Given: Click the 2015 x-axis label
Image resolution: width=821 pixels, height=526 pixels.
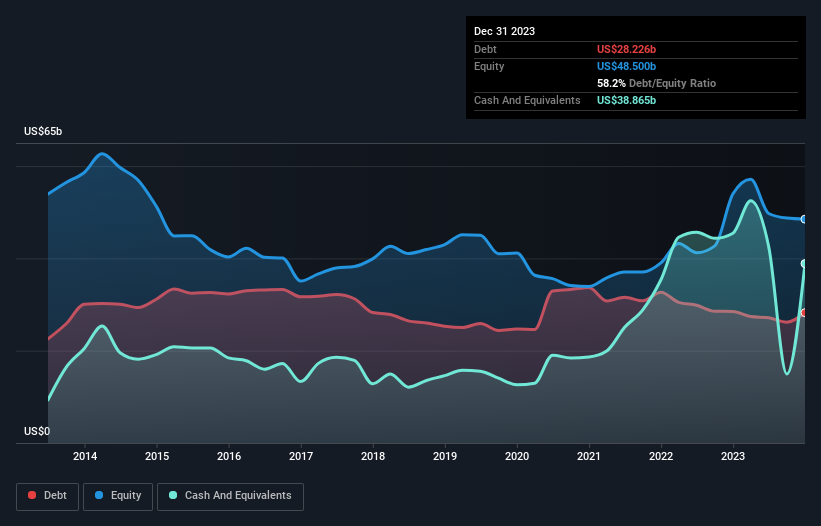Looking at the screenshot, I should 157,456.
